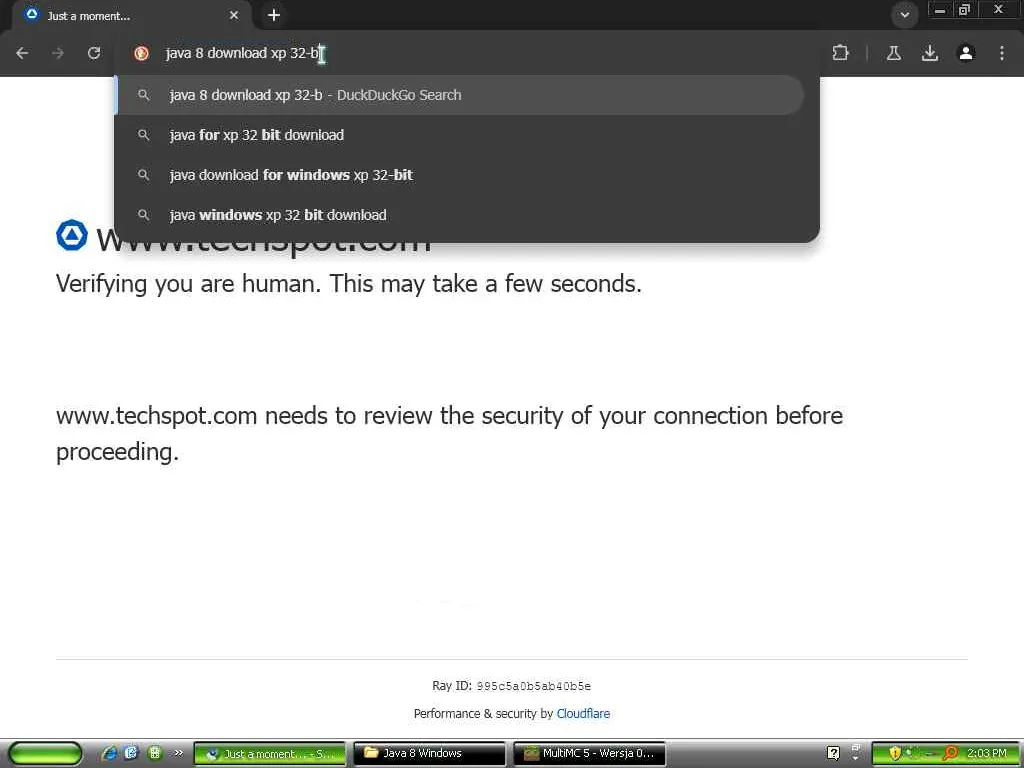This screenshot has height=768, width=1024.
Task: Open the Cloudflare link
Action: pyautogui.click(x=583, y=714)
